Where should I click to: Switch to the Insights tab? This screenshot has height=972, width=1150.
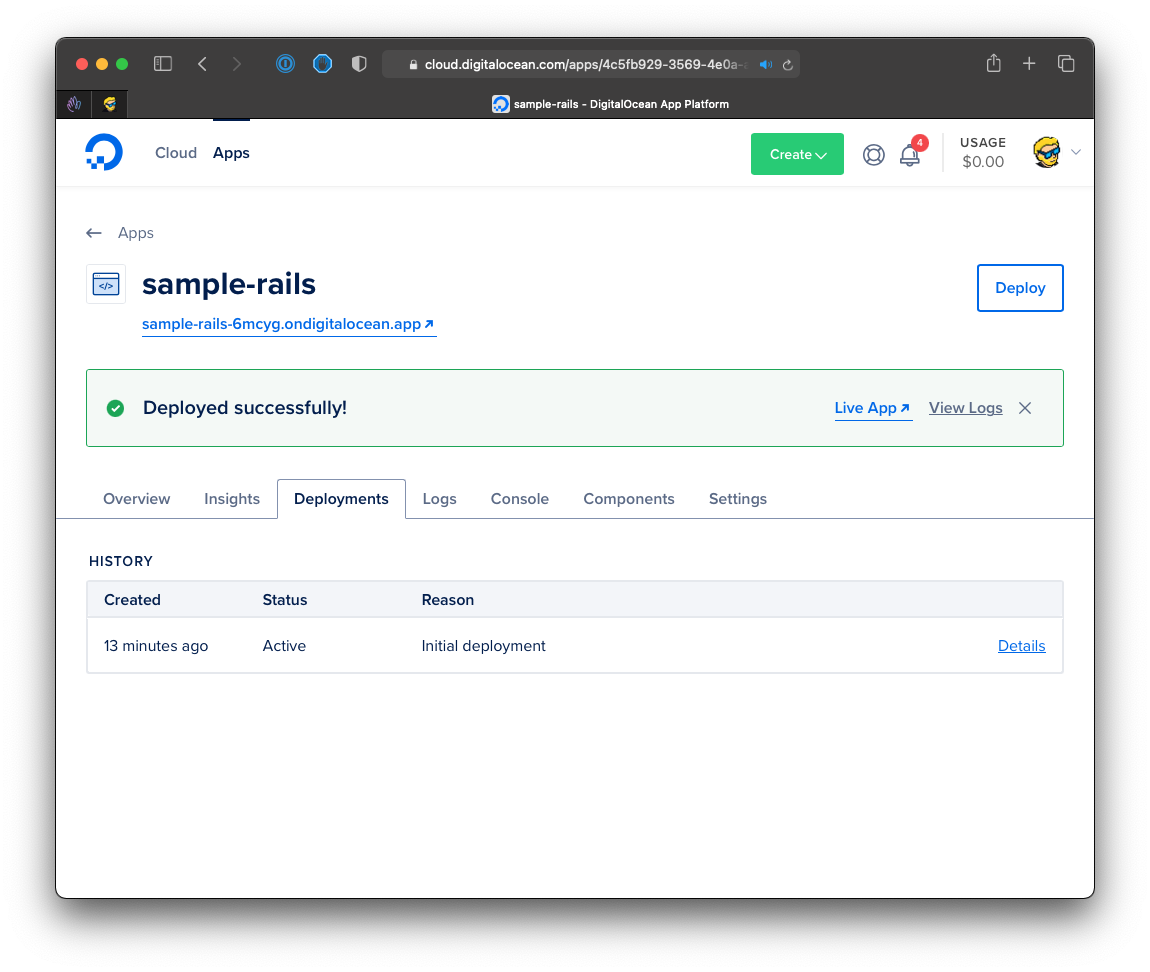(232, 499)
